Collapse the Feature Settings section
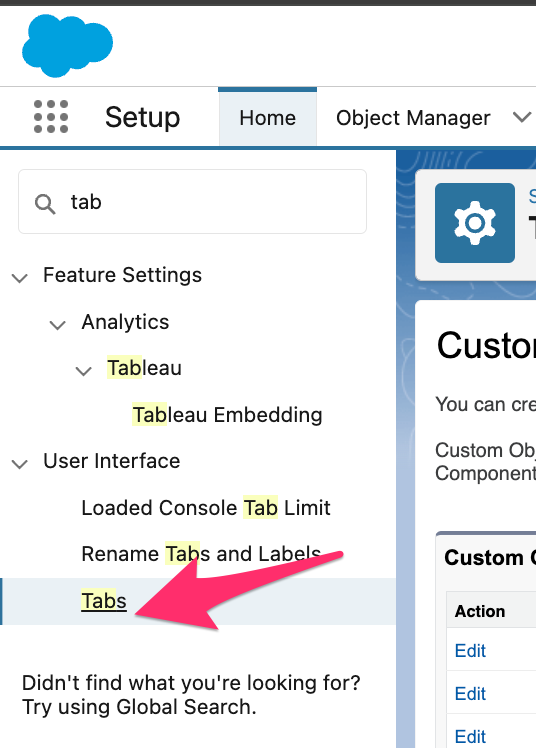Screen dimensions: 536x748 pyautogui.click(x=20, y=277)
